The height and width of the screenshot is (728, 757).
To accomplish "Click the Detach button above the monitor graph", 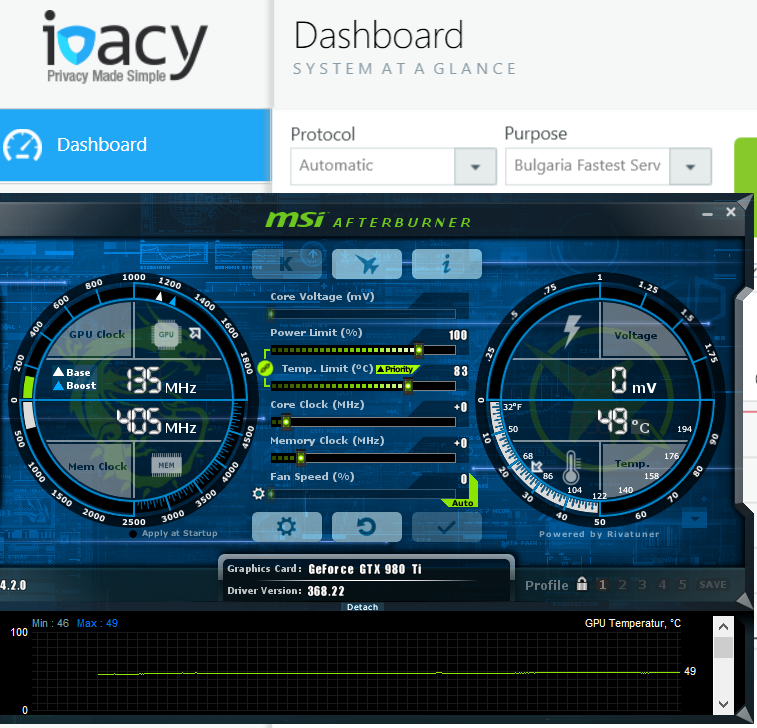I will click(x=363, y=607).
